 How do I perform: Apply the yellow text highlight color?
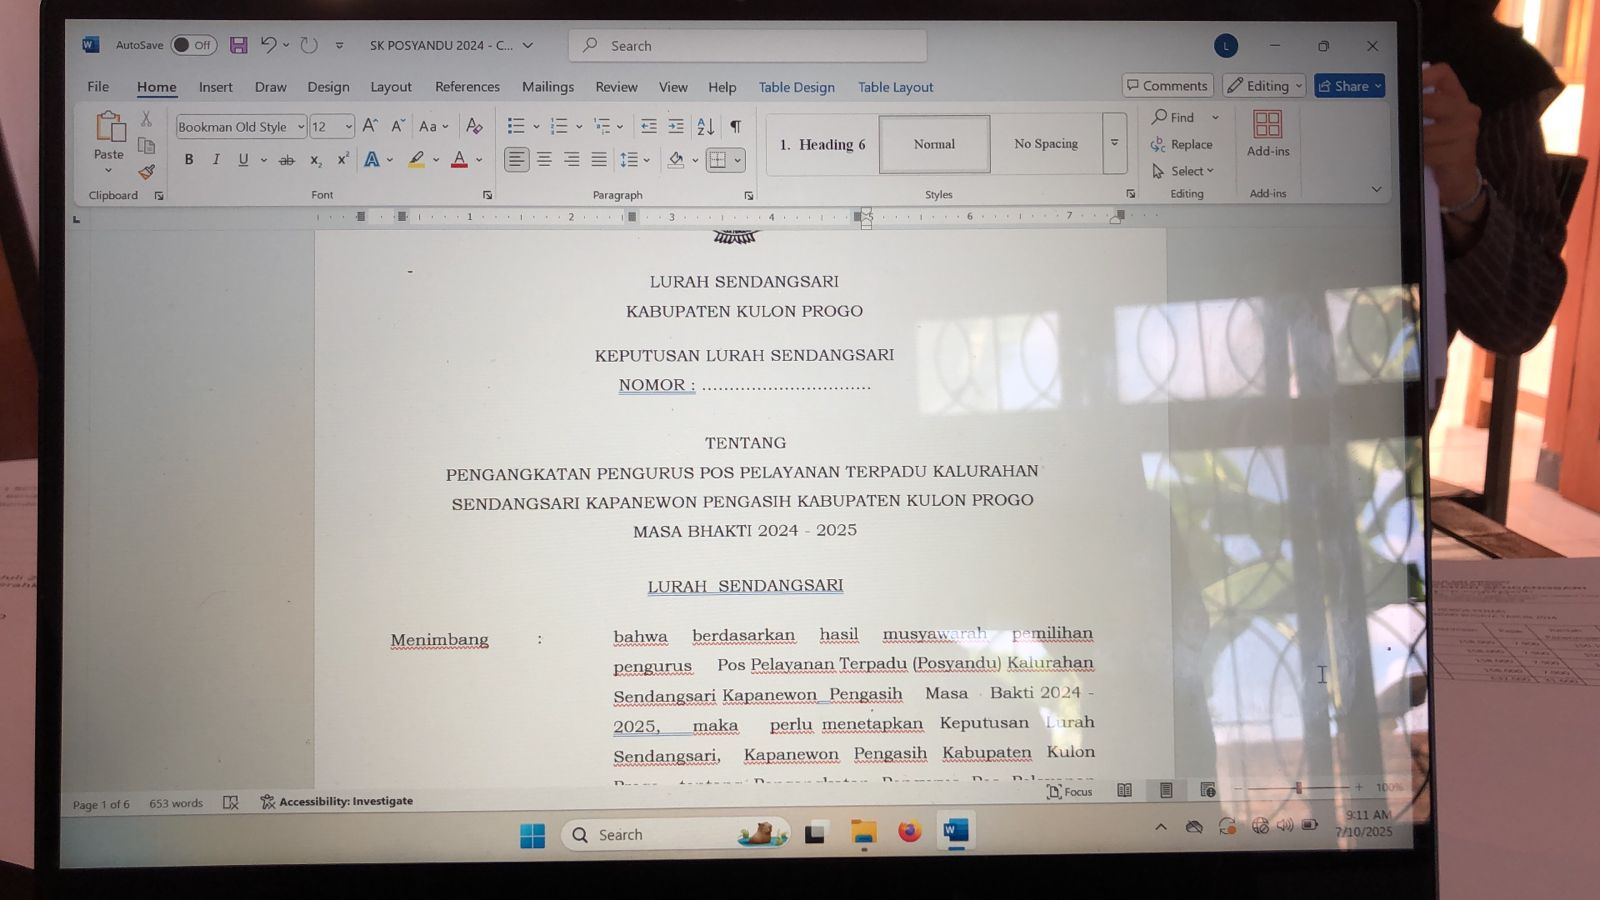click(x=416, y=160)
